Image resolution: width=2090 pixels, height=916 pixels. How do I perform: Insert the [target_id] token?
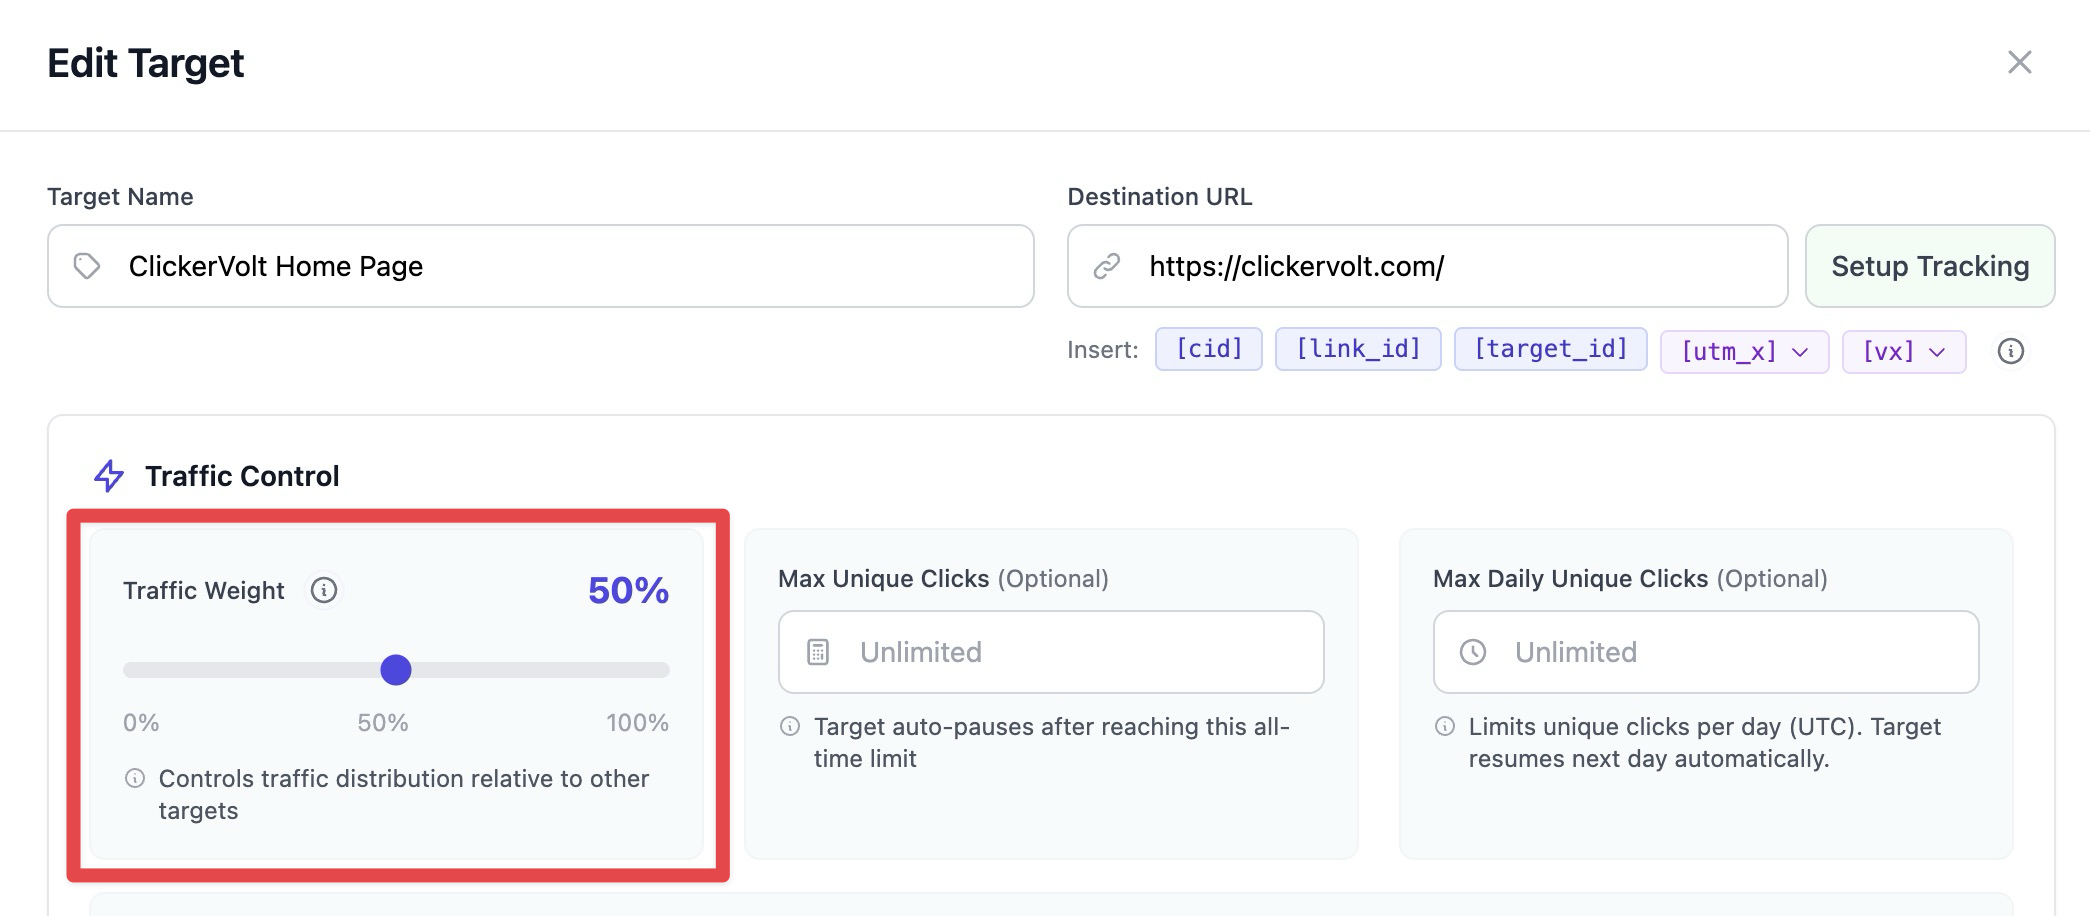click(x=1551, y=349)
